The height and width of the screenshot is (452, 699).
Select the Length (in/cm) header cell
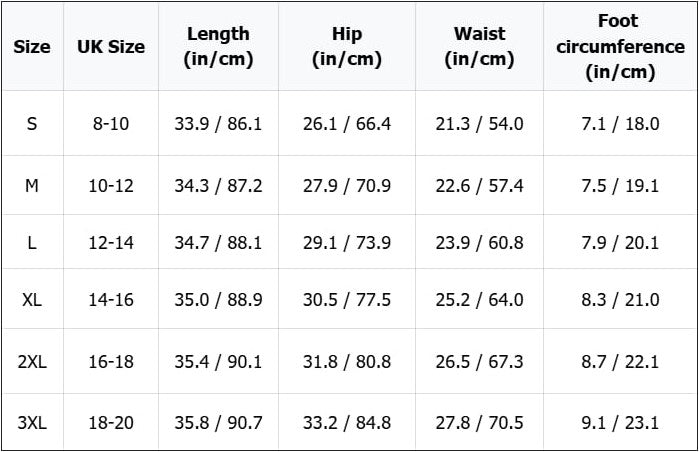pos(218,47)
